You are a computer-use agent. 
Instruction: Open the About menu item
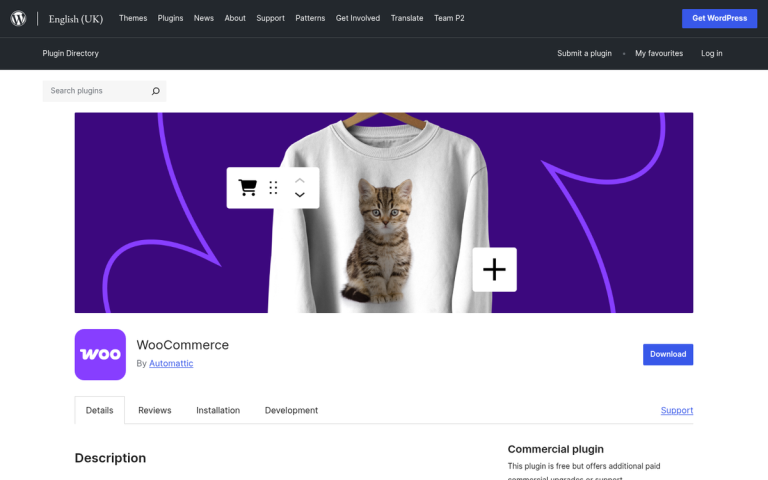(235, 18)
